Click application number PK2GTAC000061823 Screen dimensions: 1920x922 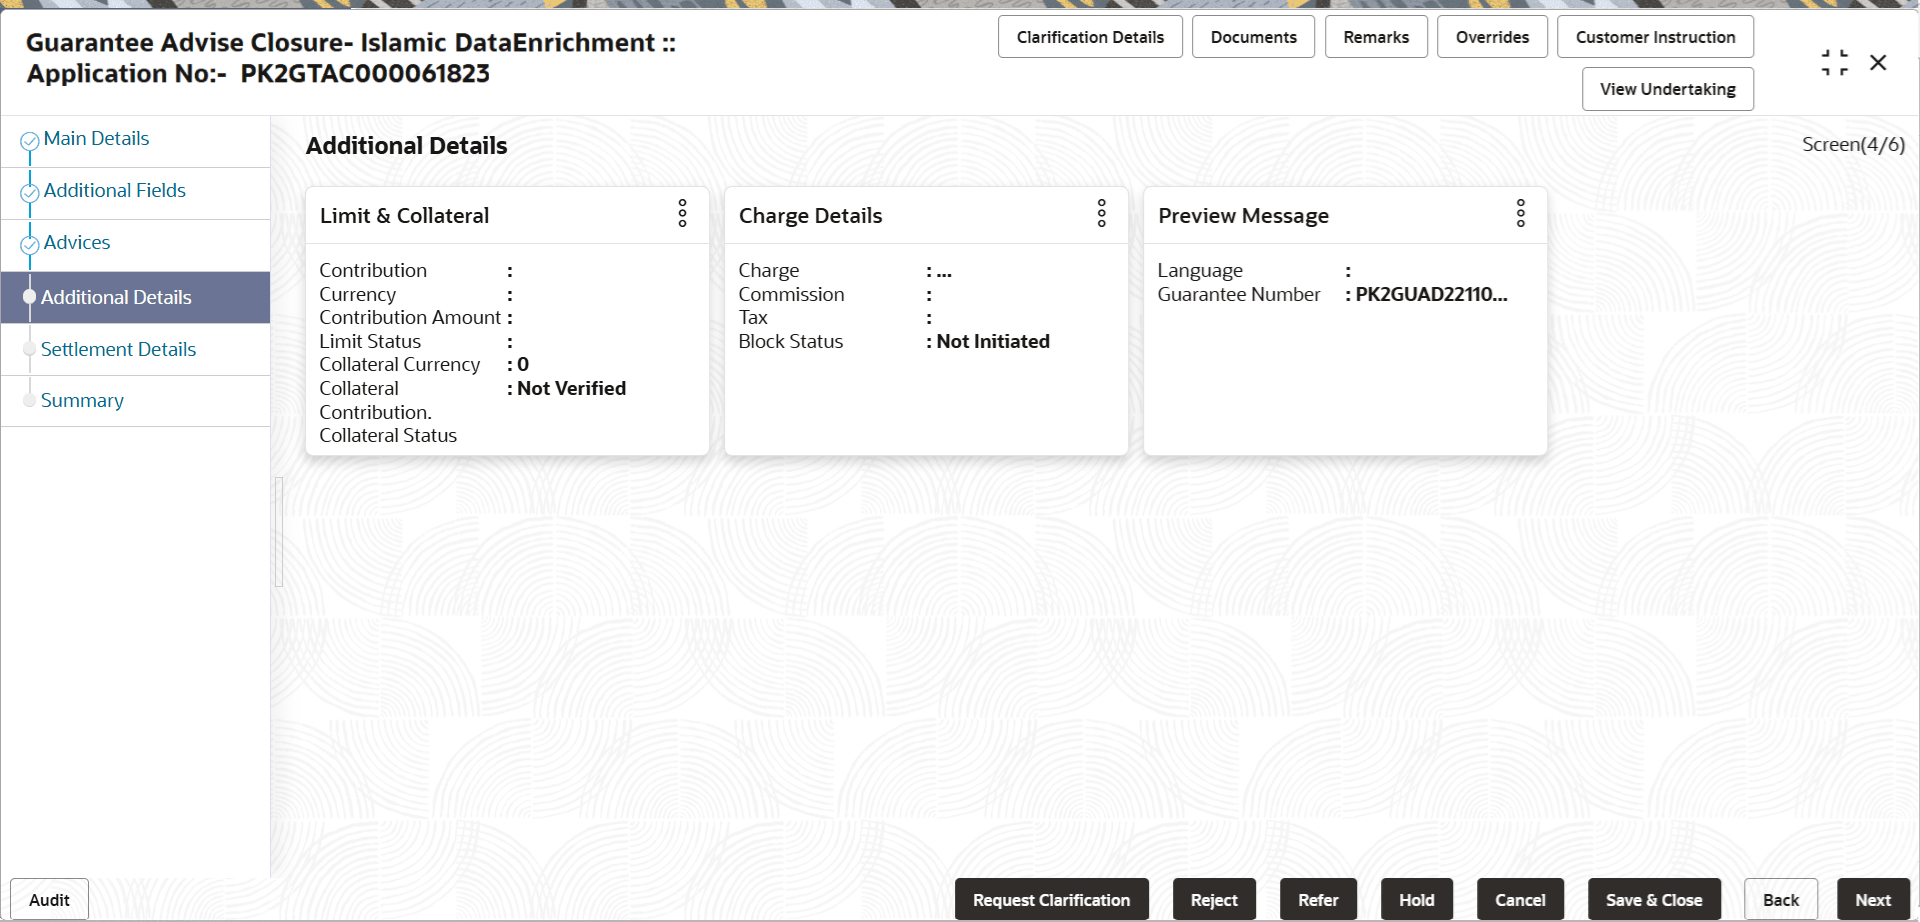pyautogui.click(x=365, y=74)
